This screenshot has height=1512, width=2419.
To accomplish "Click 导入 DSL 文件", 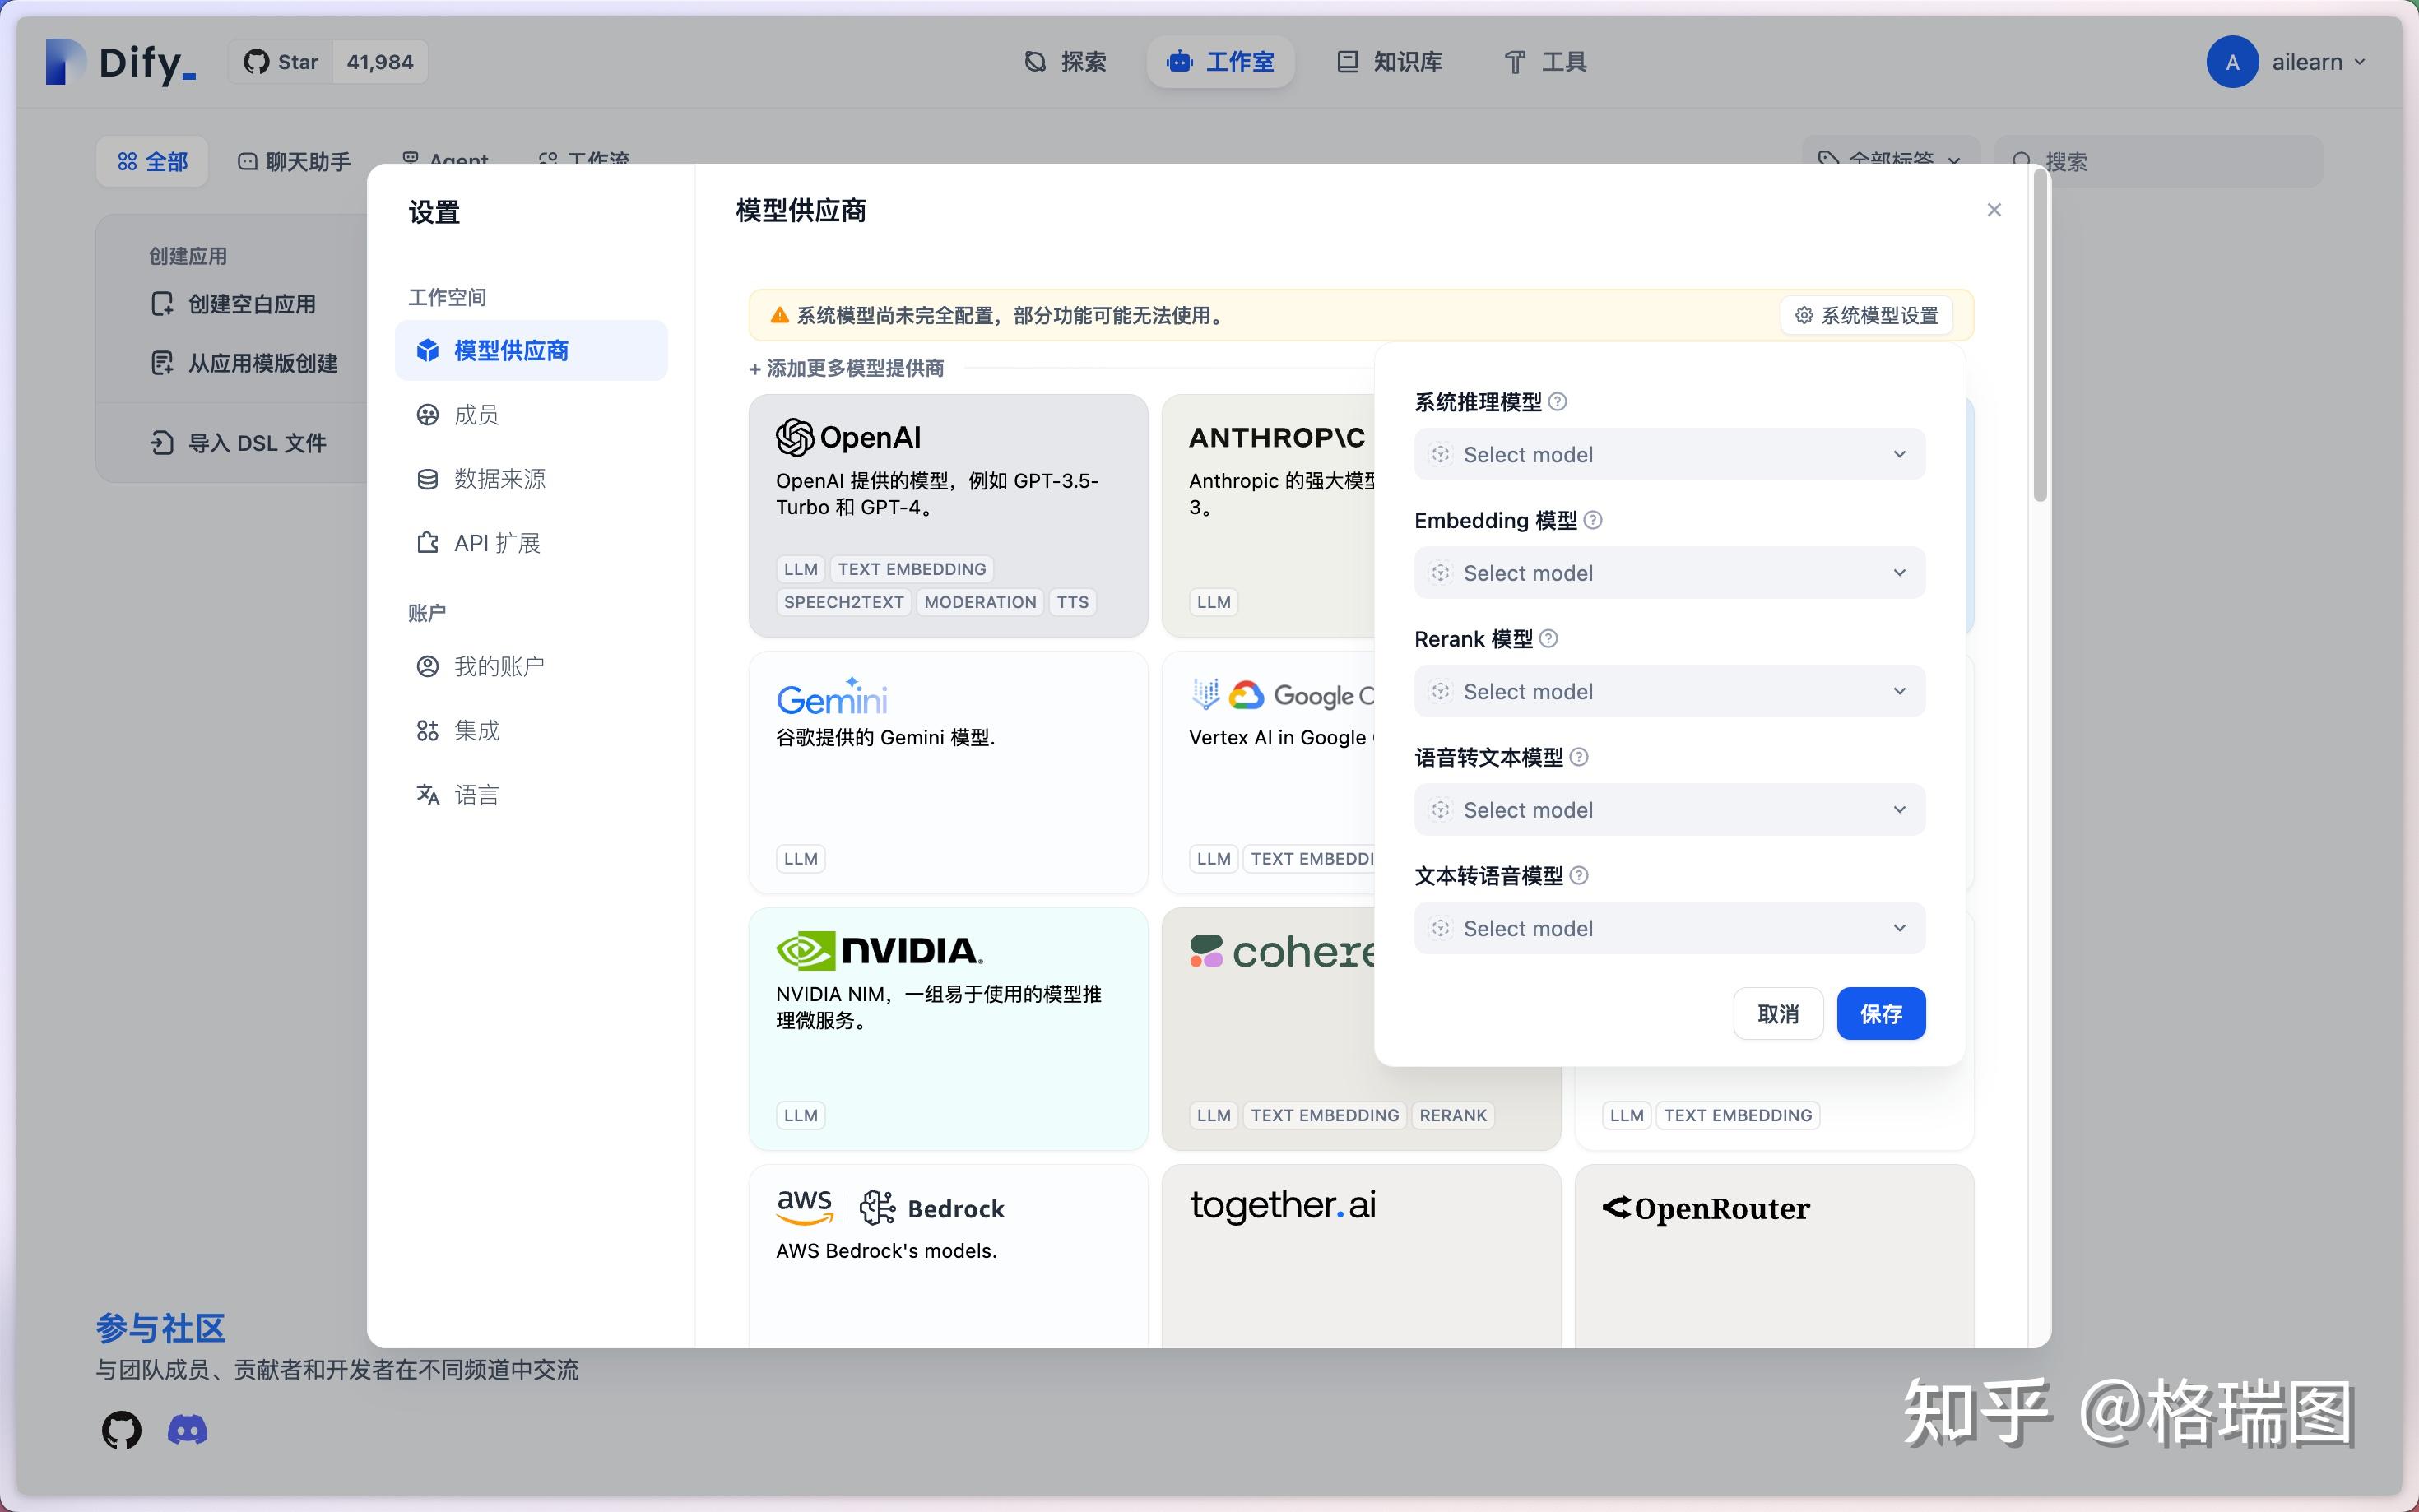I will click(238, 443).
